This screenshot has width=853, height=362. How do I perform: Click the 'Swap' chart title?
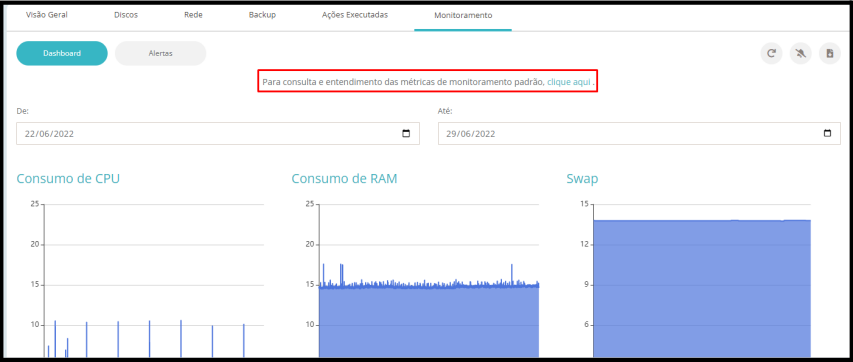[x=582, y=179]
